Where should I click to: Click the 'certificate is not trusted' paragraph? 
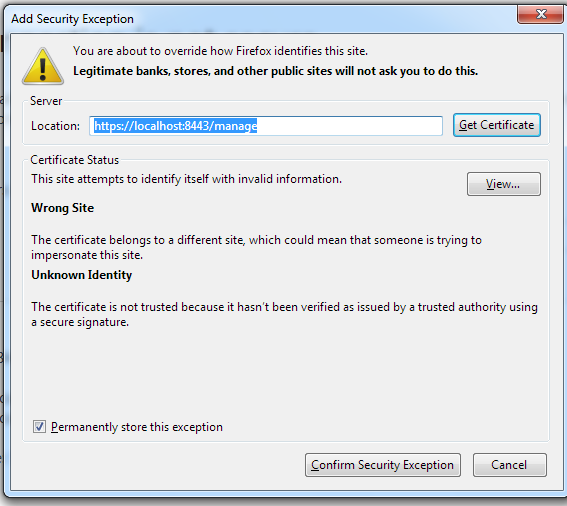click(284, 314)
